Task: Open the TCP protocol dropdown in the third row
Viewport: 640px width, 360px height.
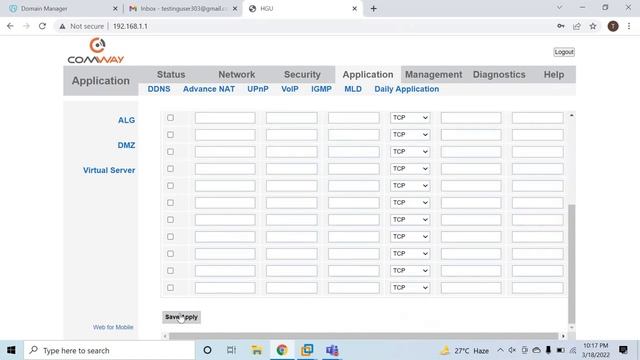Action: [410, 152]
